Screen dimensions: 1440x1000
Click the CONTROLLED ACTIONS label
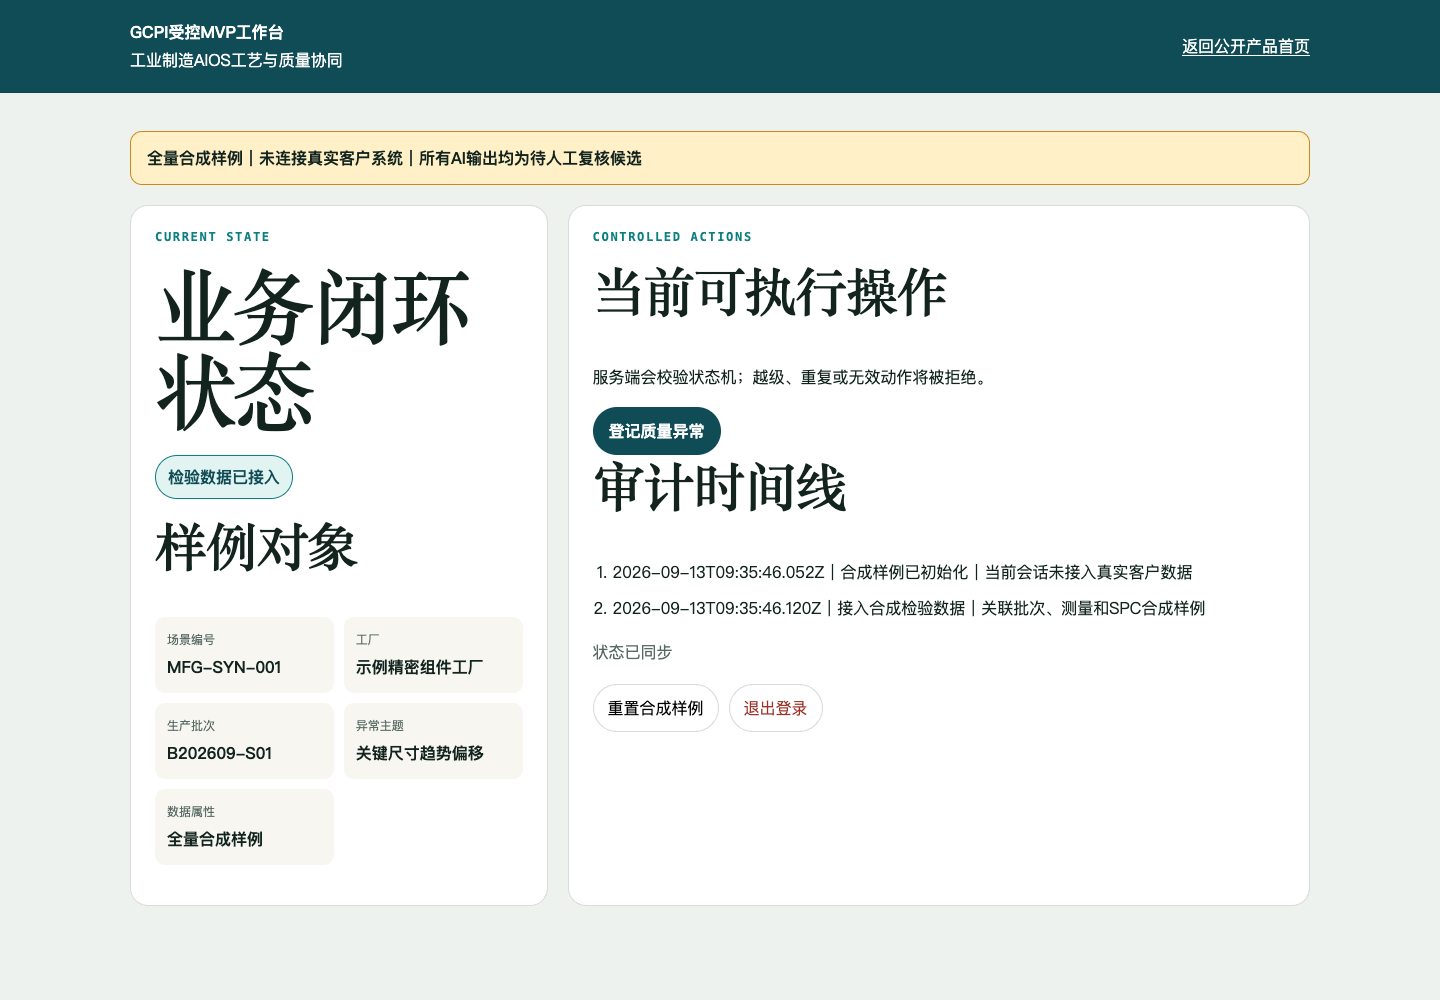pos(672,237)
